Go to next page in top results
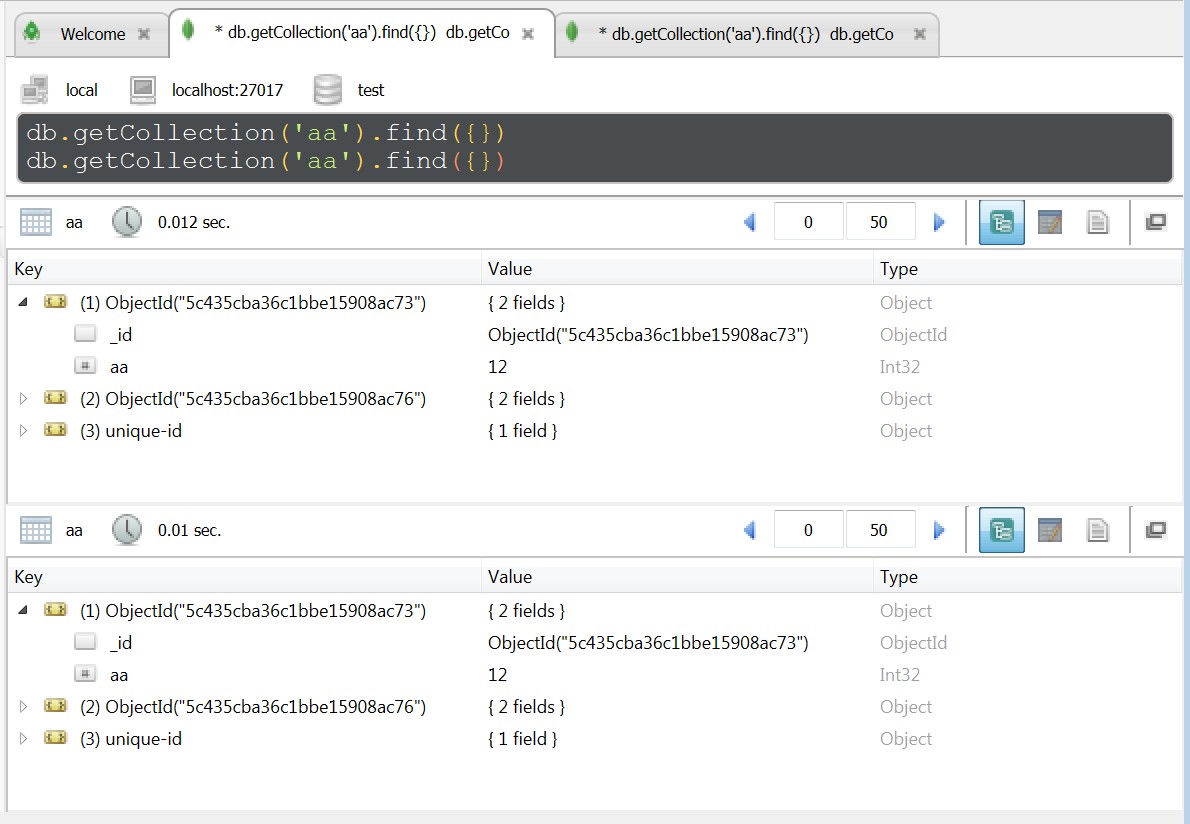Viewport: 1190px width, 824px height. click(939, 222)
